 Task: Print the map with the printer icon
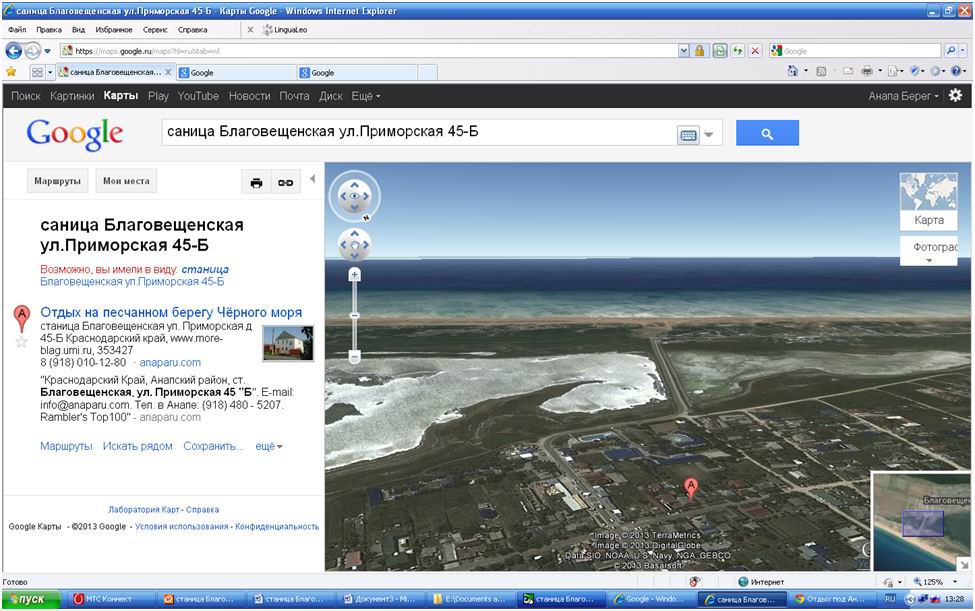(256, 183)
